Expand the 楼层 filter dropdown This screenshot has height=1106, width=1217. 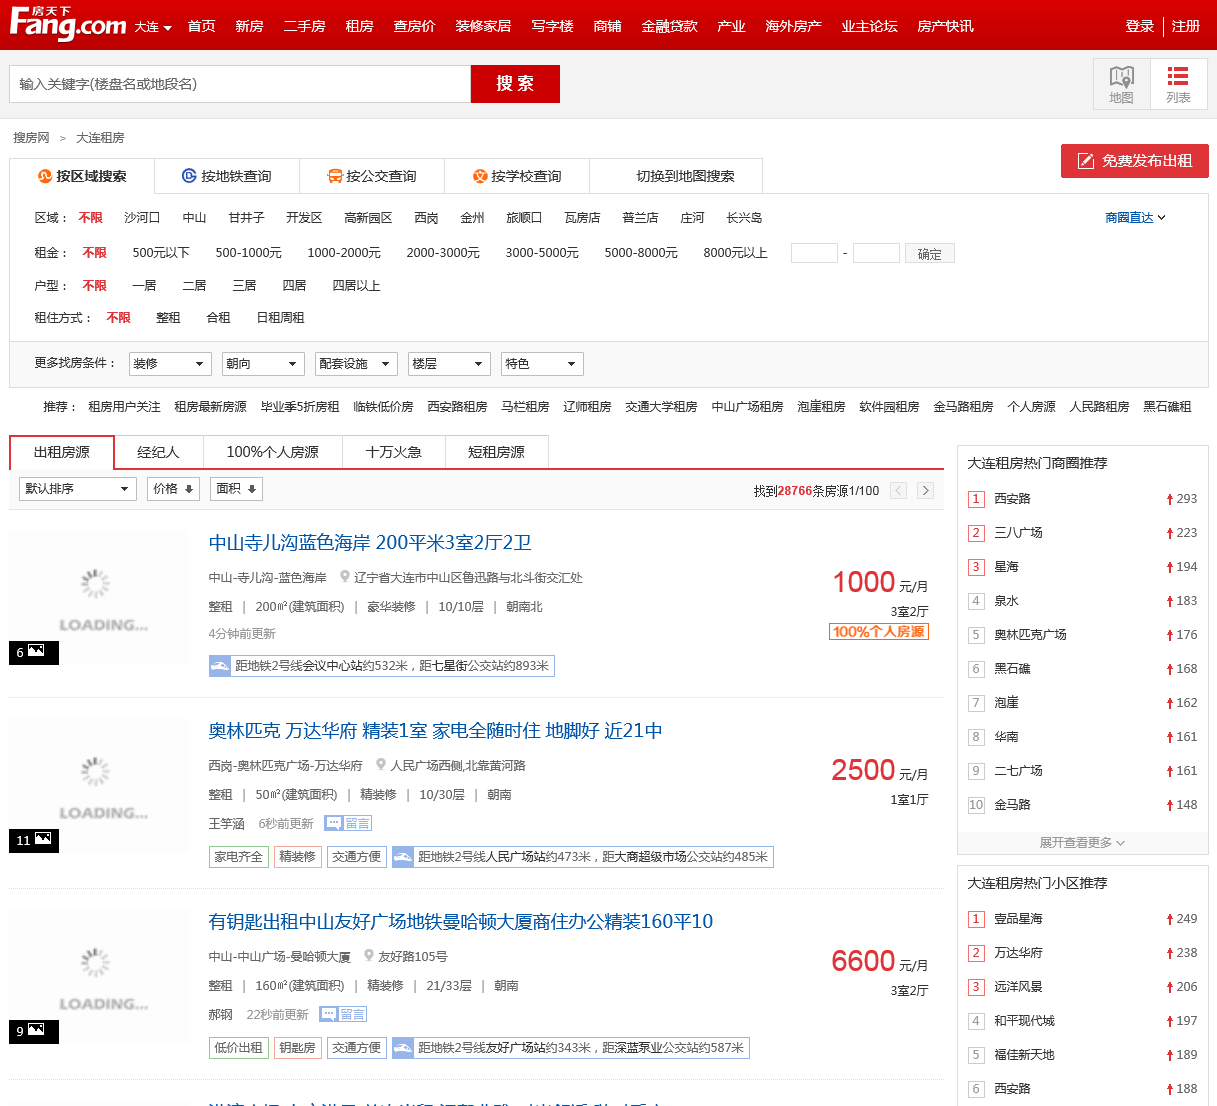click(x=449, y=364)
